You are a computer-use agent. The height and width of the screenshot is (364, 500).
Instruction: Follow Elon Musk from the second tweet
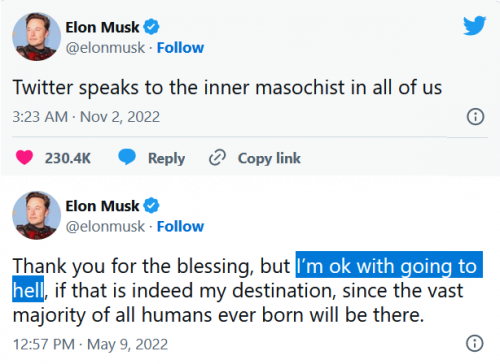pos(180,226)
